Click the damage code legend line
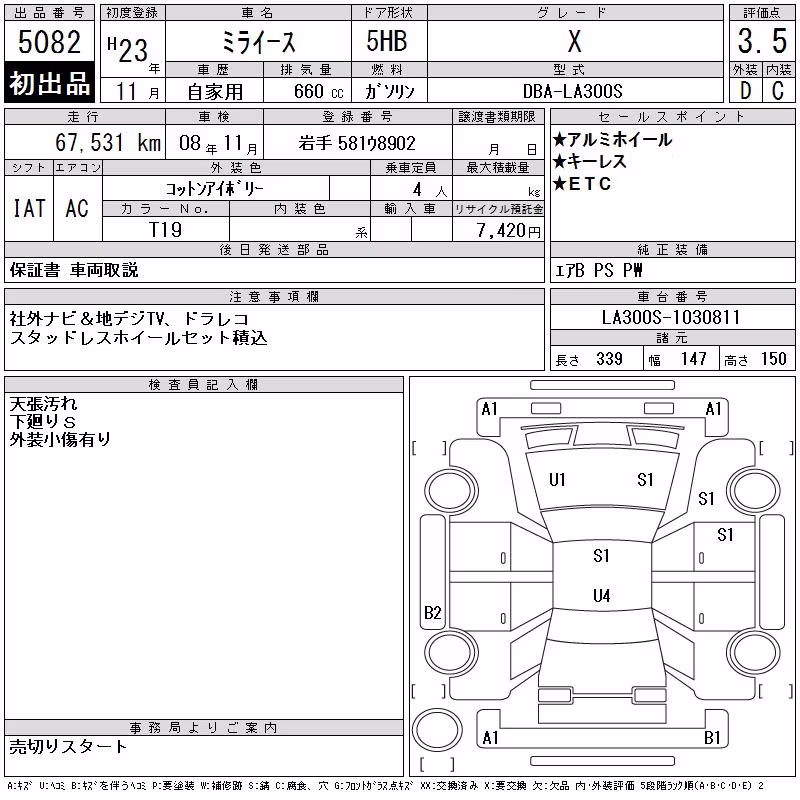This screenshot has width=800, height=800. tap(385, 786)
